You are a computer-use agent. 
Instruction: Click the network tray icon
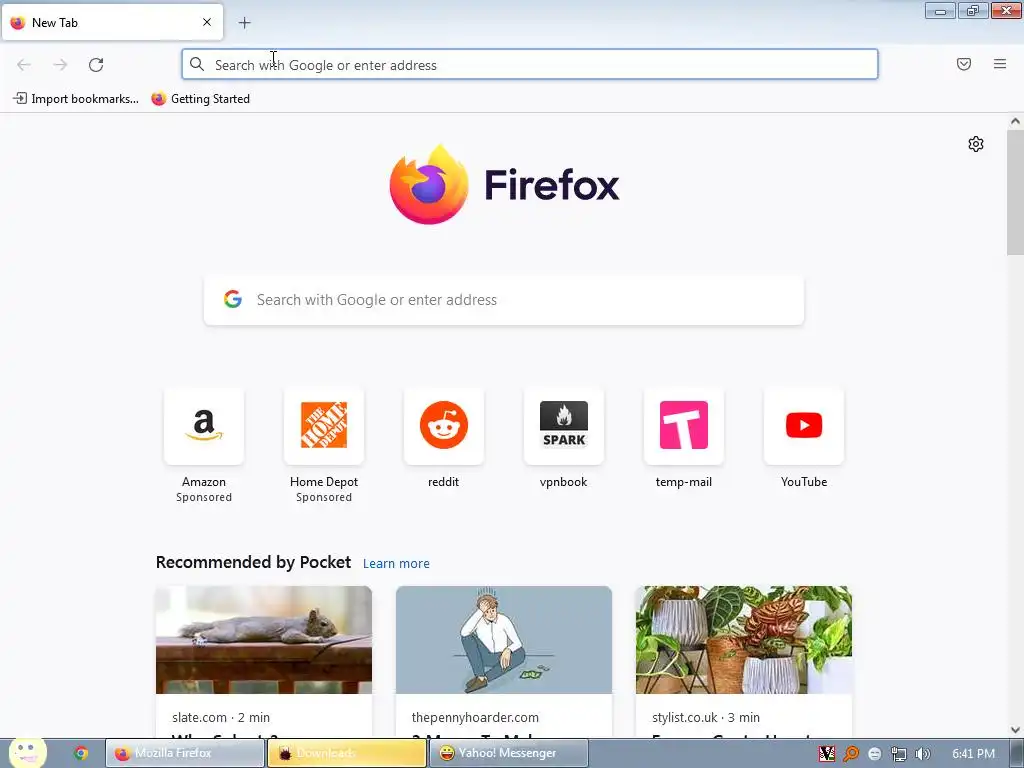(899, 754)
